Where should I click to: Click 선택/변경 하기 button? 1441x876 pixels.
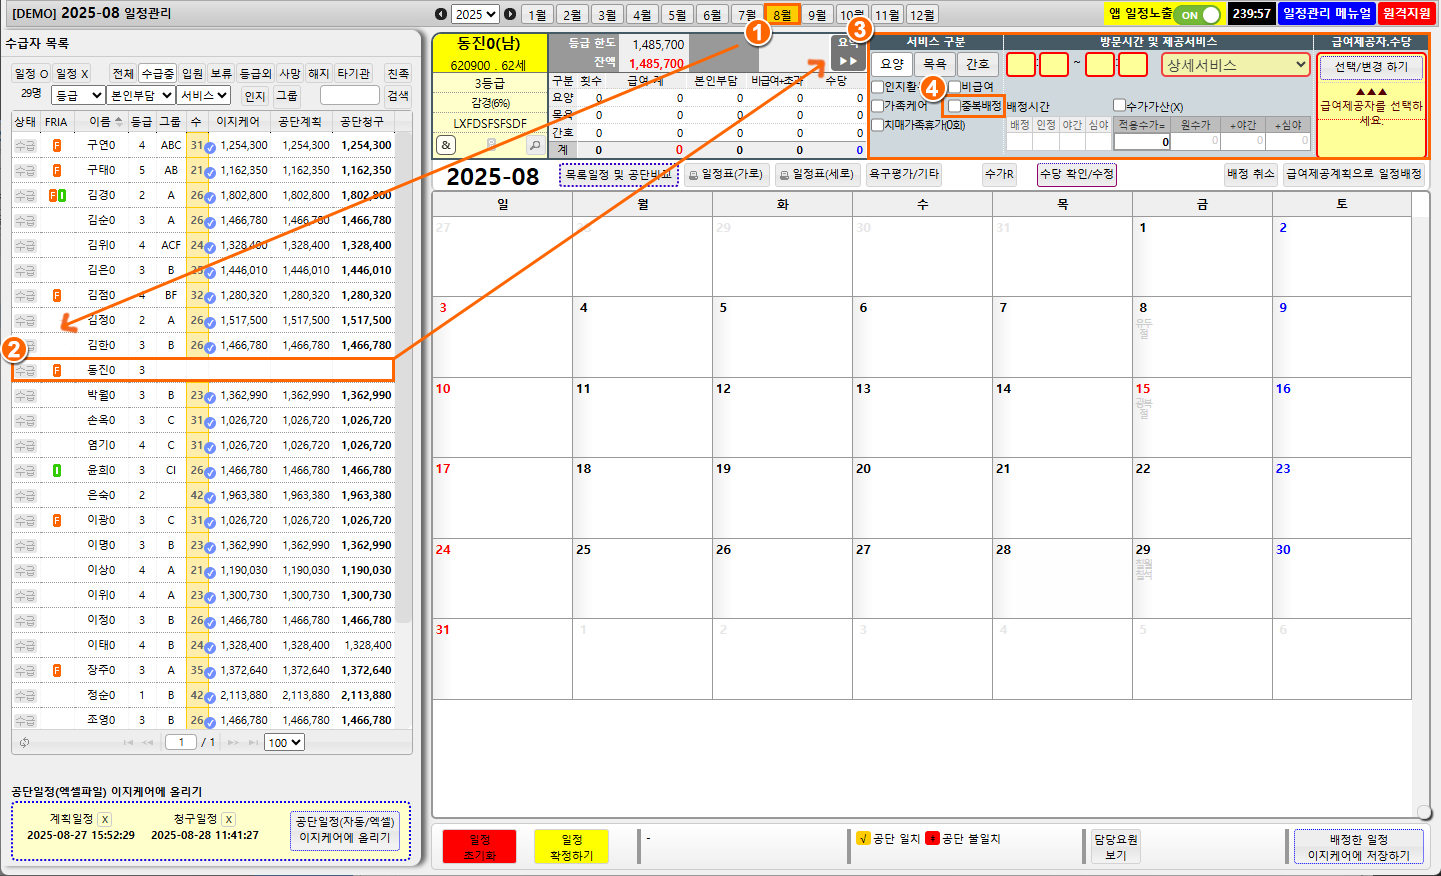(1371, 67)
